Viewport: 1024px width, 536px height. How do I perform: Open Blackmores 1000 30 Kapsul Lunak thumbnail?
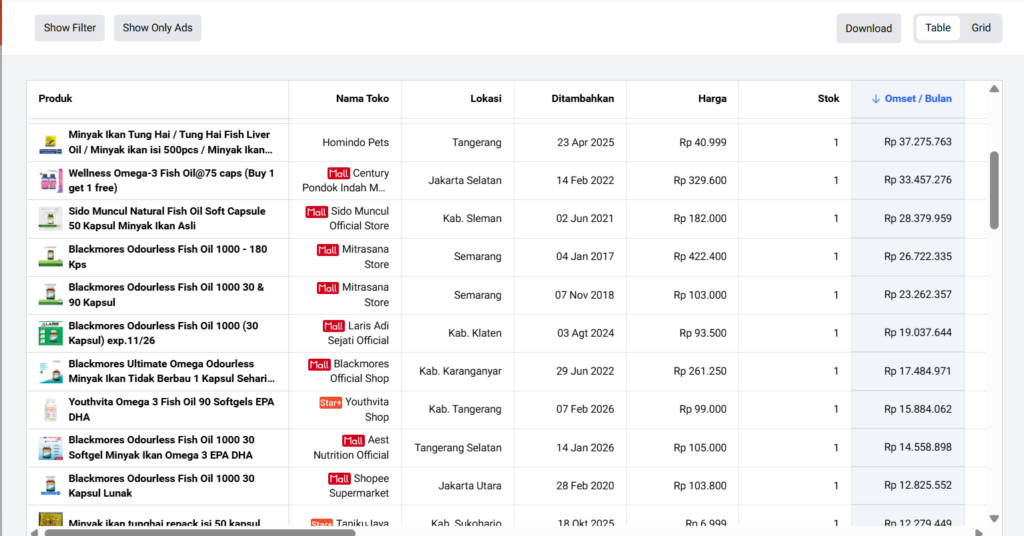50,486
